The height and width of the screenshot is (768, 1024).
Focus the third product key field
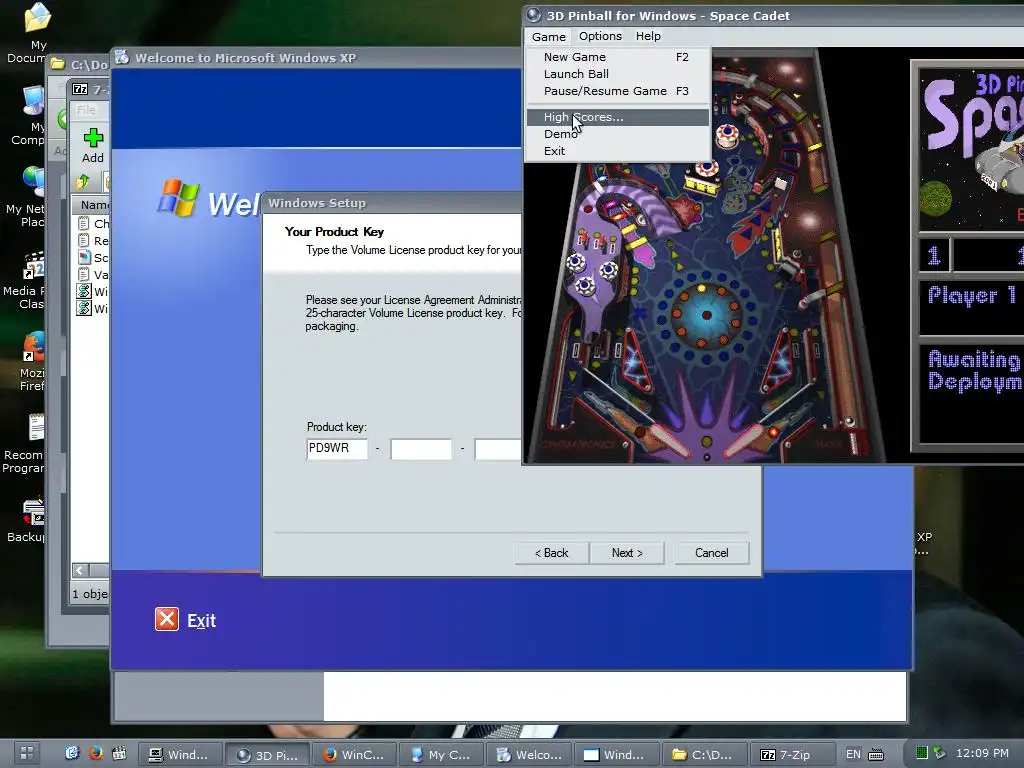tap(498, 449)
